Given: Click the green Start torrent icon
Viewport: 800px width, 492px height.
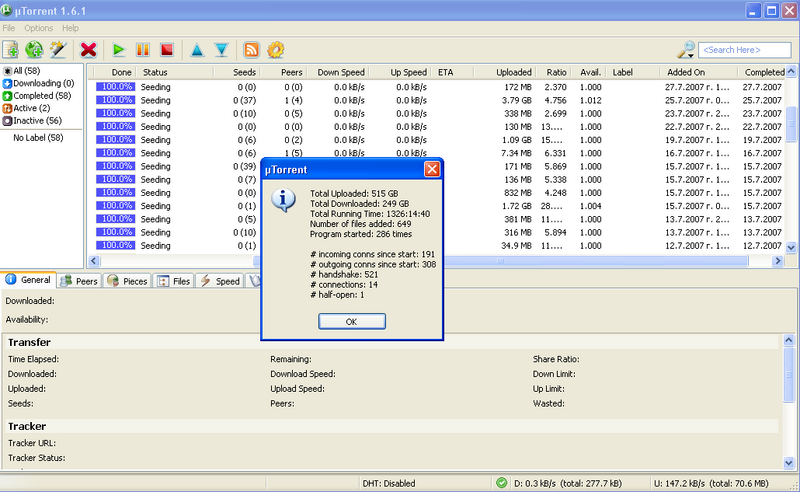Looking at the screenshot, I should pos(118,50).
